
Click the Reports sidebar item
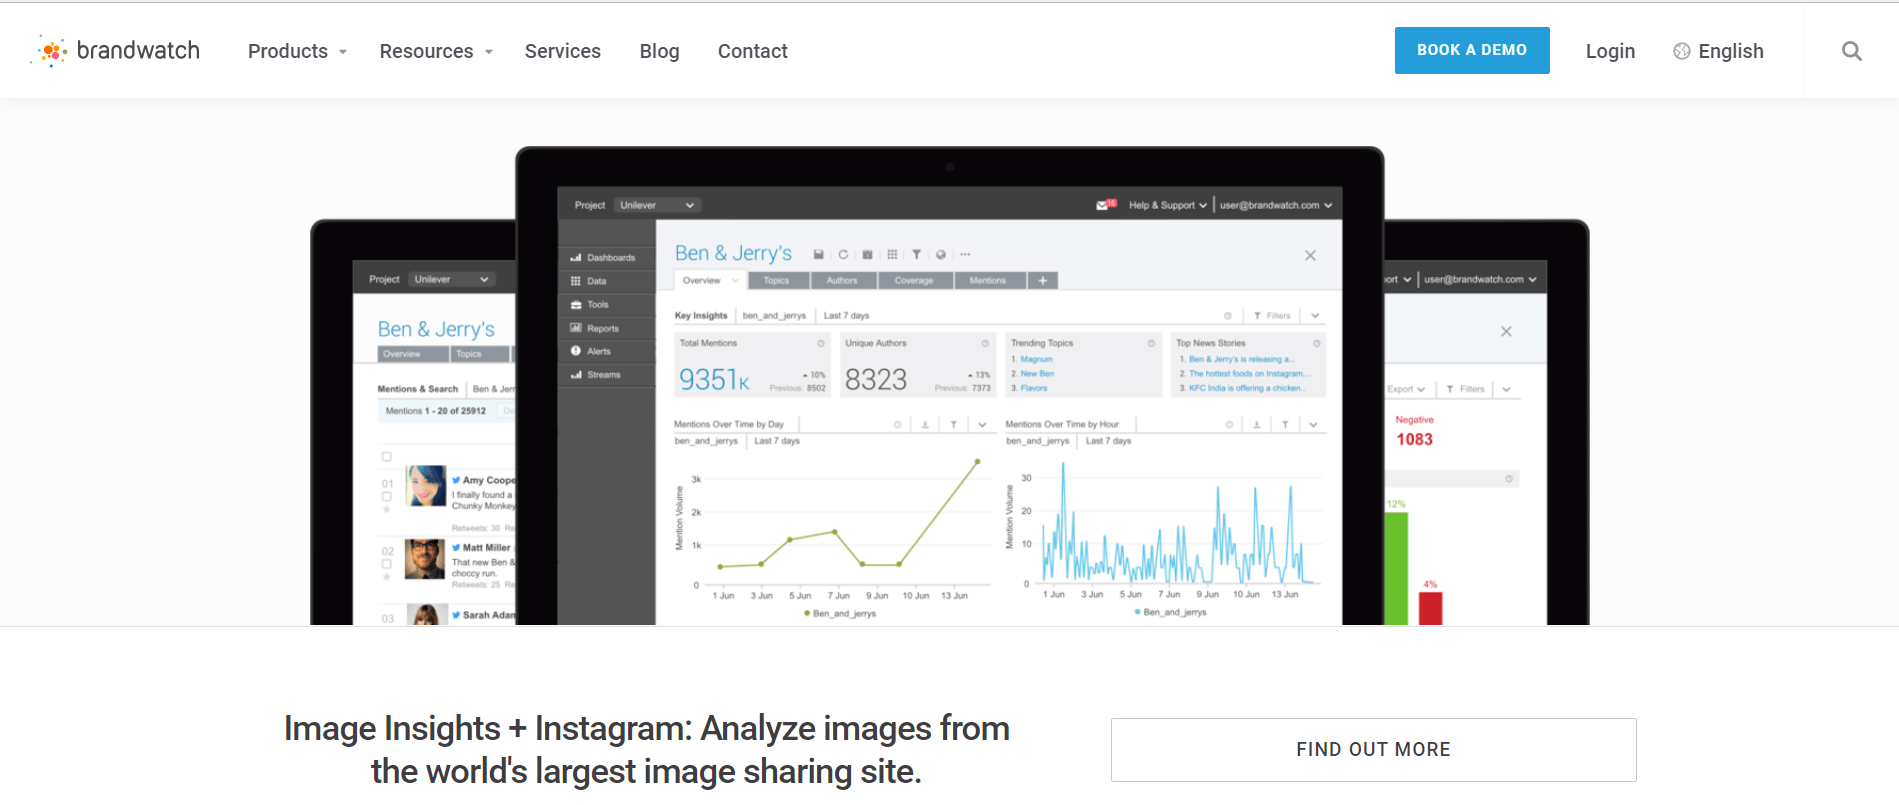coord(604,328)
